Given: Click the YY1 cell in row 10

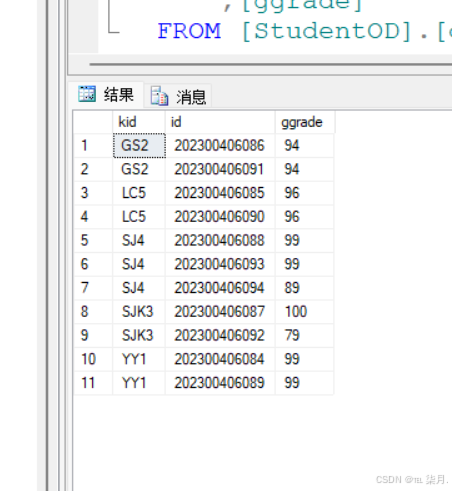Looking at the screenshot, I should pos(139,359).
